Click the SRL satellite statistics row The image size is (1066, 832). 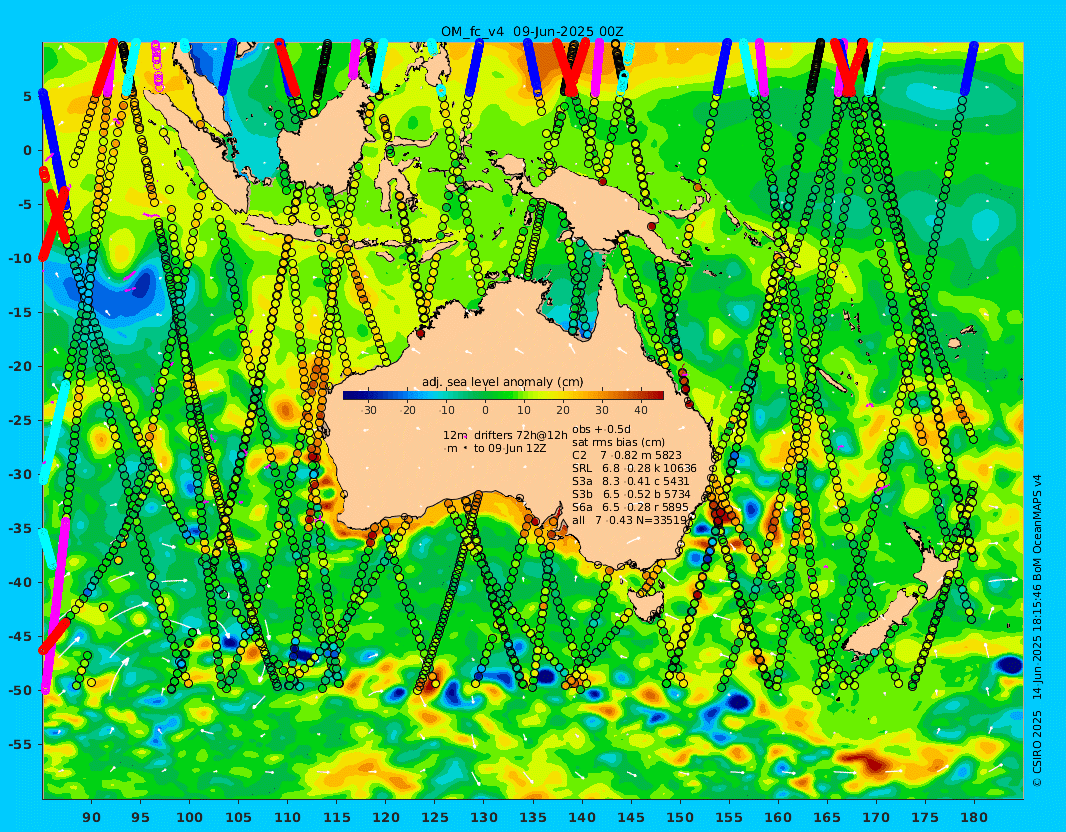634,468
